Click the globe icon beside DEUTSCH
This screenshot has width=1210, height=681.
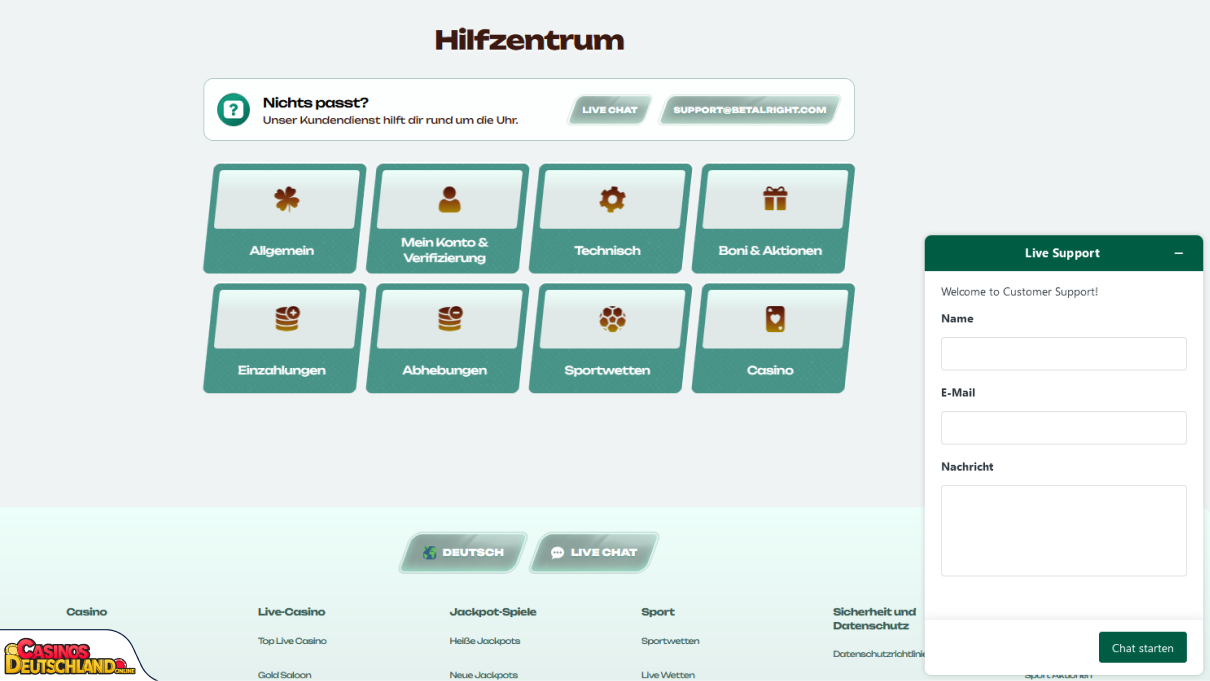tap(430, 552)
